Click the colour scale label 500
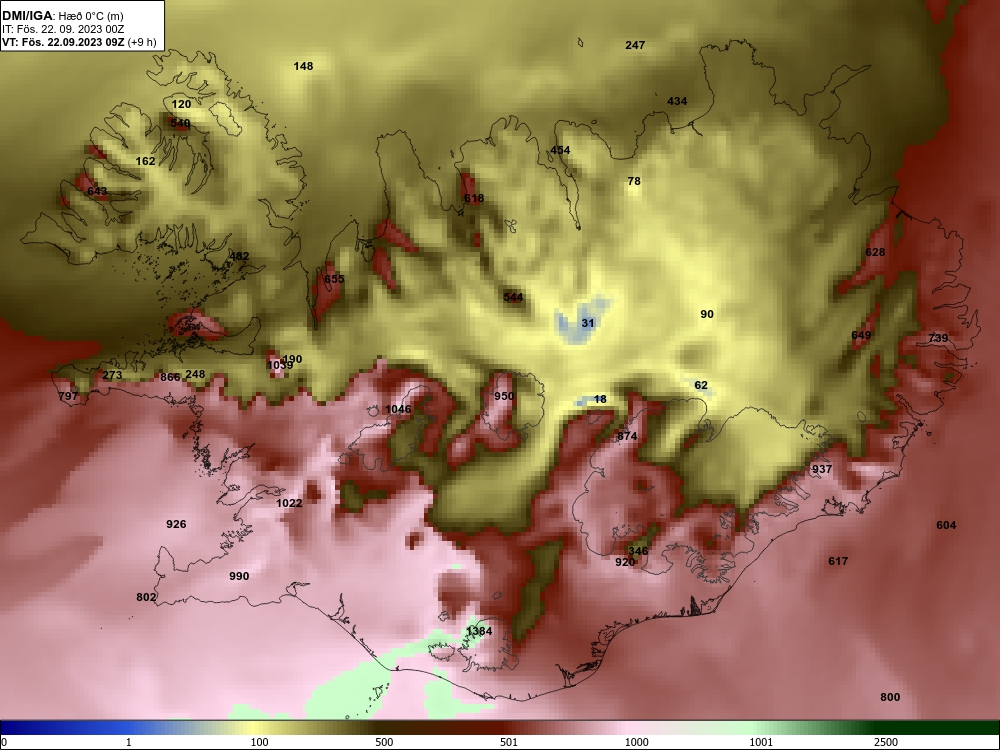 (x=384, y=742)
